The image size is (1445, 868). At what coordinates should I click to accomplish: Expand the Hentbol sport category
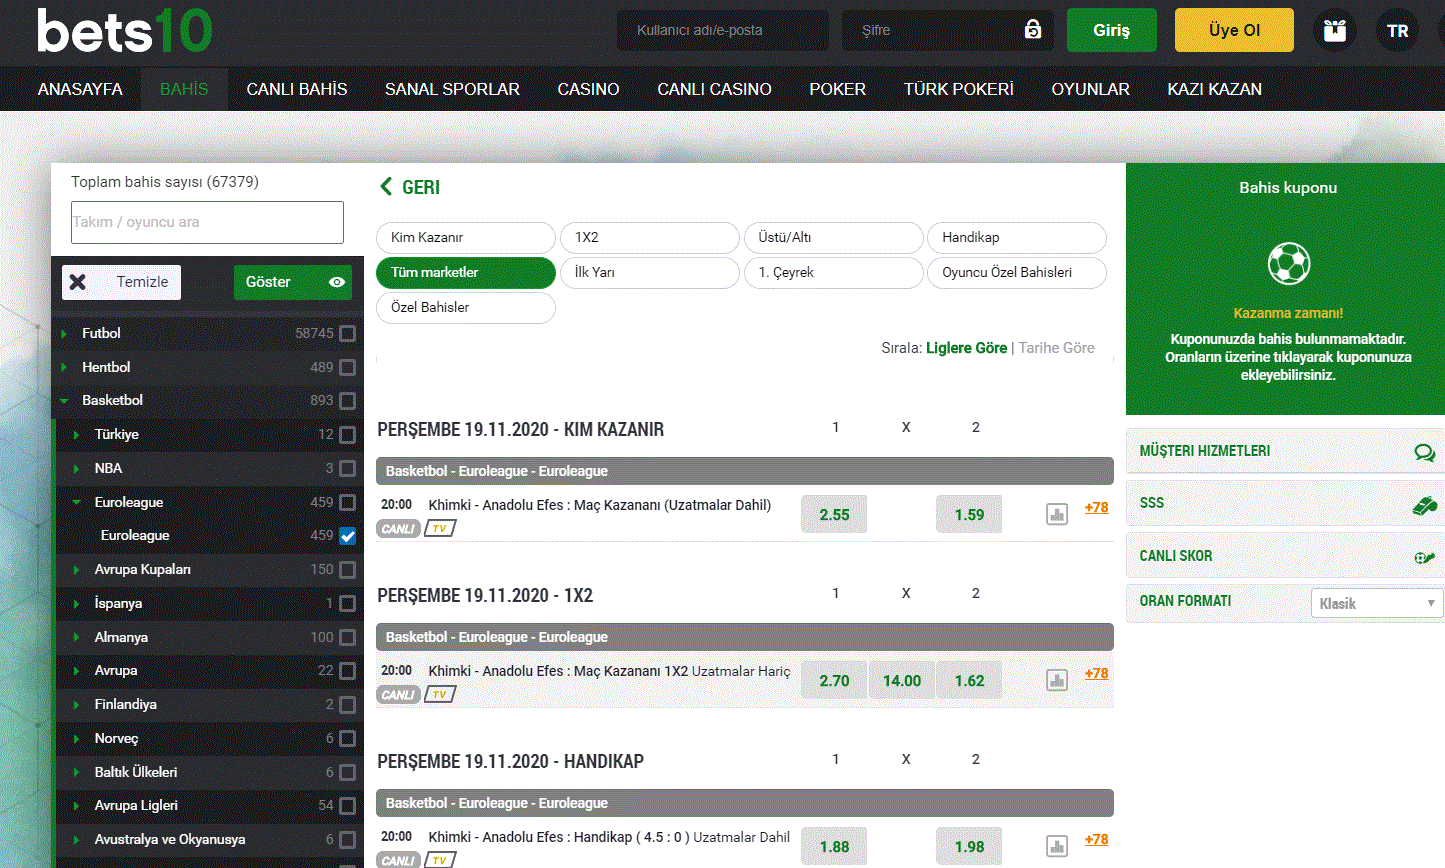64,368
